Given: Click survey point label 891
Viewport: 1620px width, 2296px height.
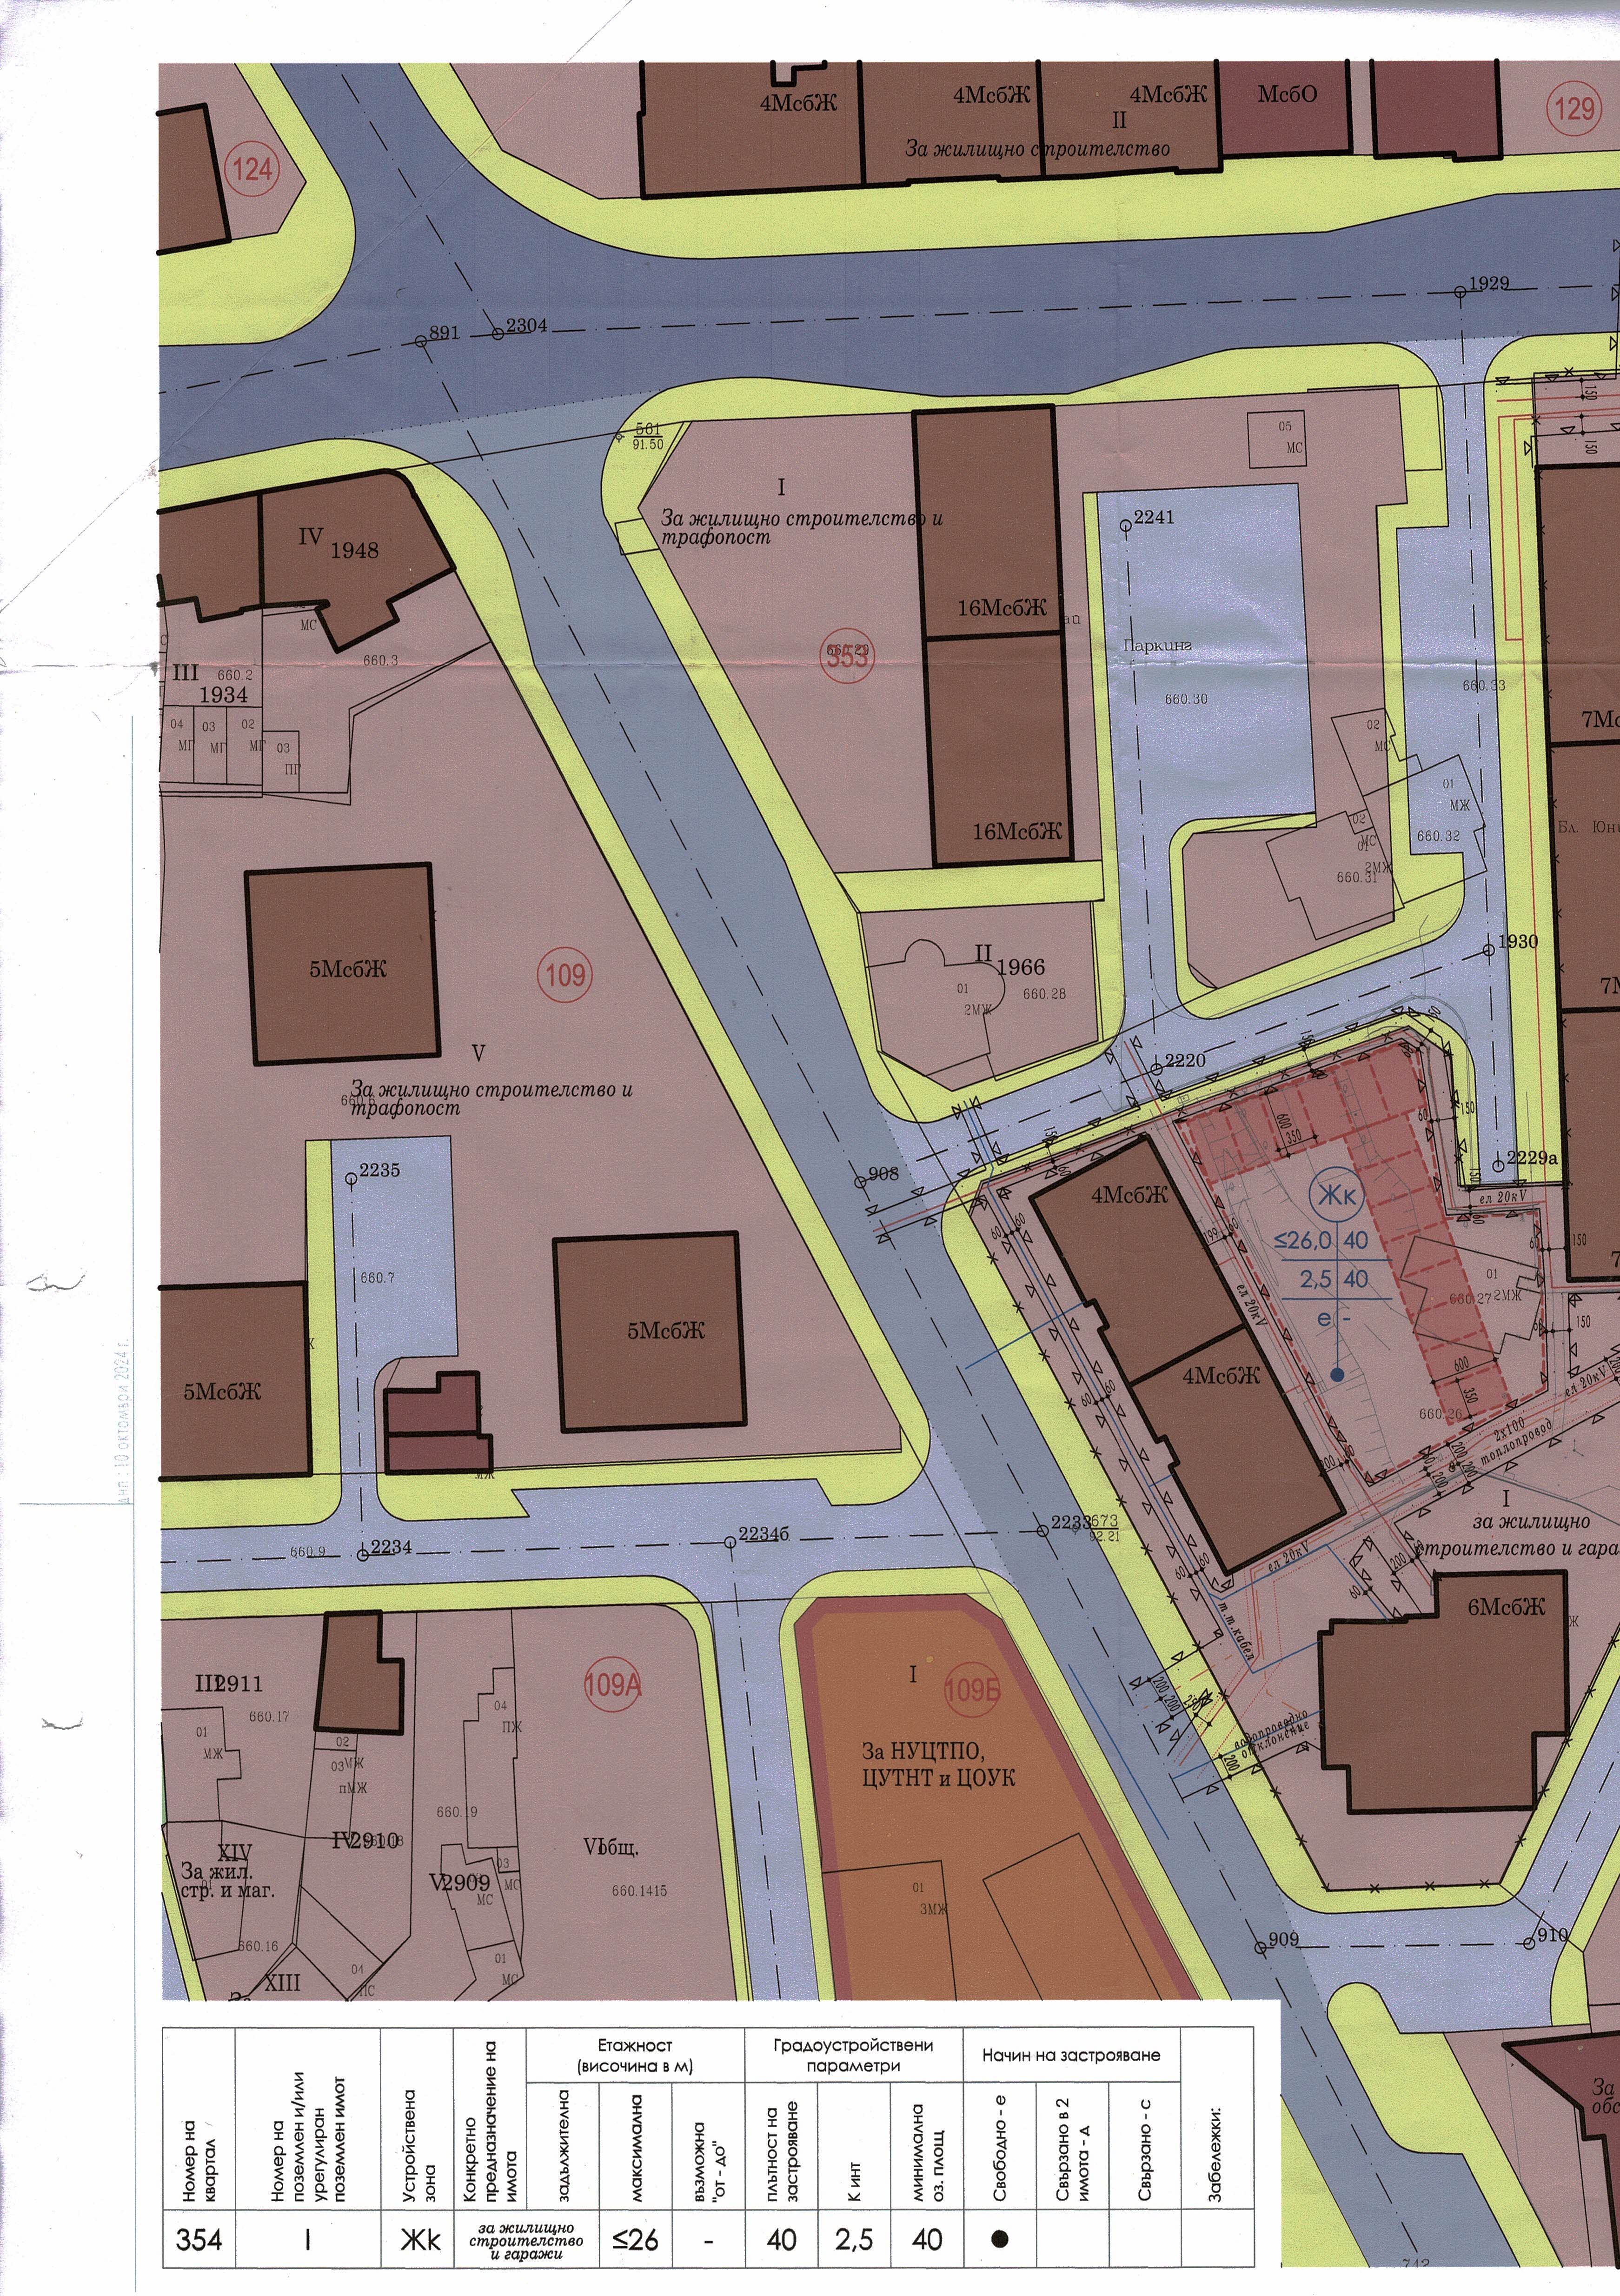Looking at the screenshot, I should (444, 333).
